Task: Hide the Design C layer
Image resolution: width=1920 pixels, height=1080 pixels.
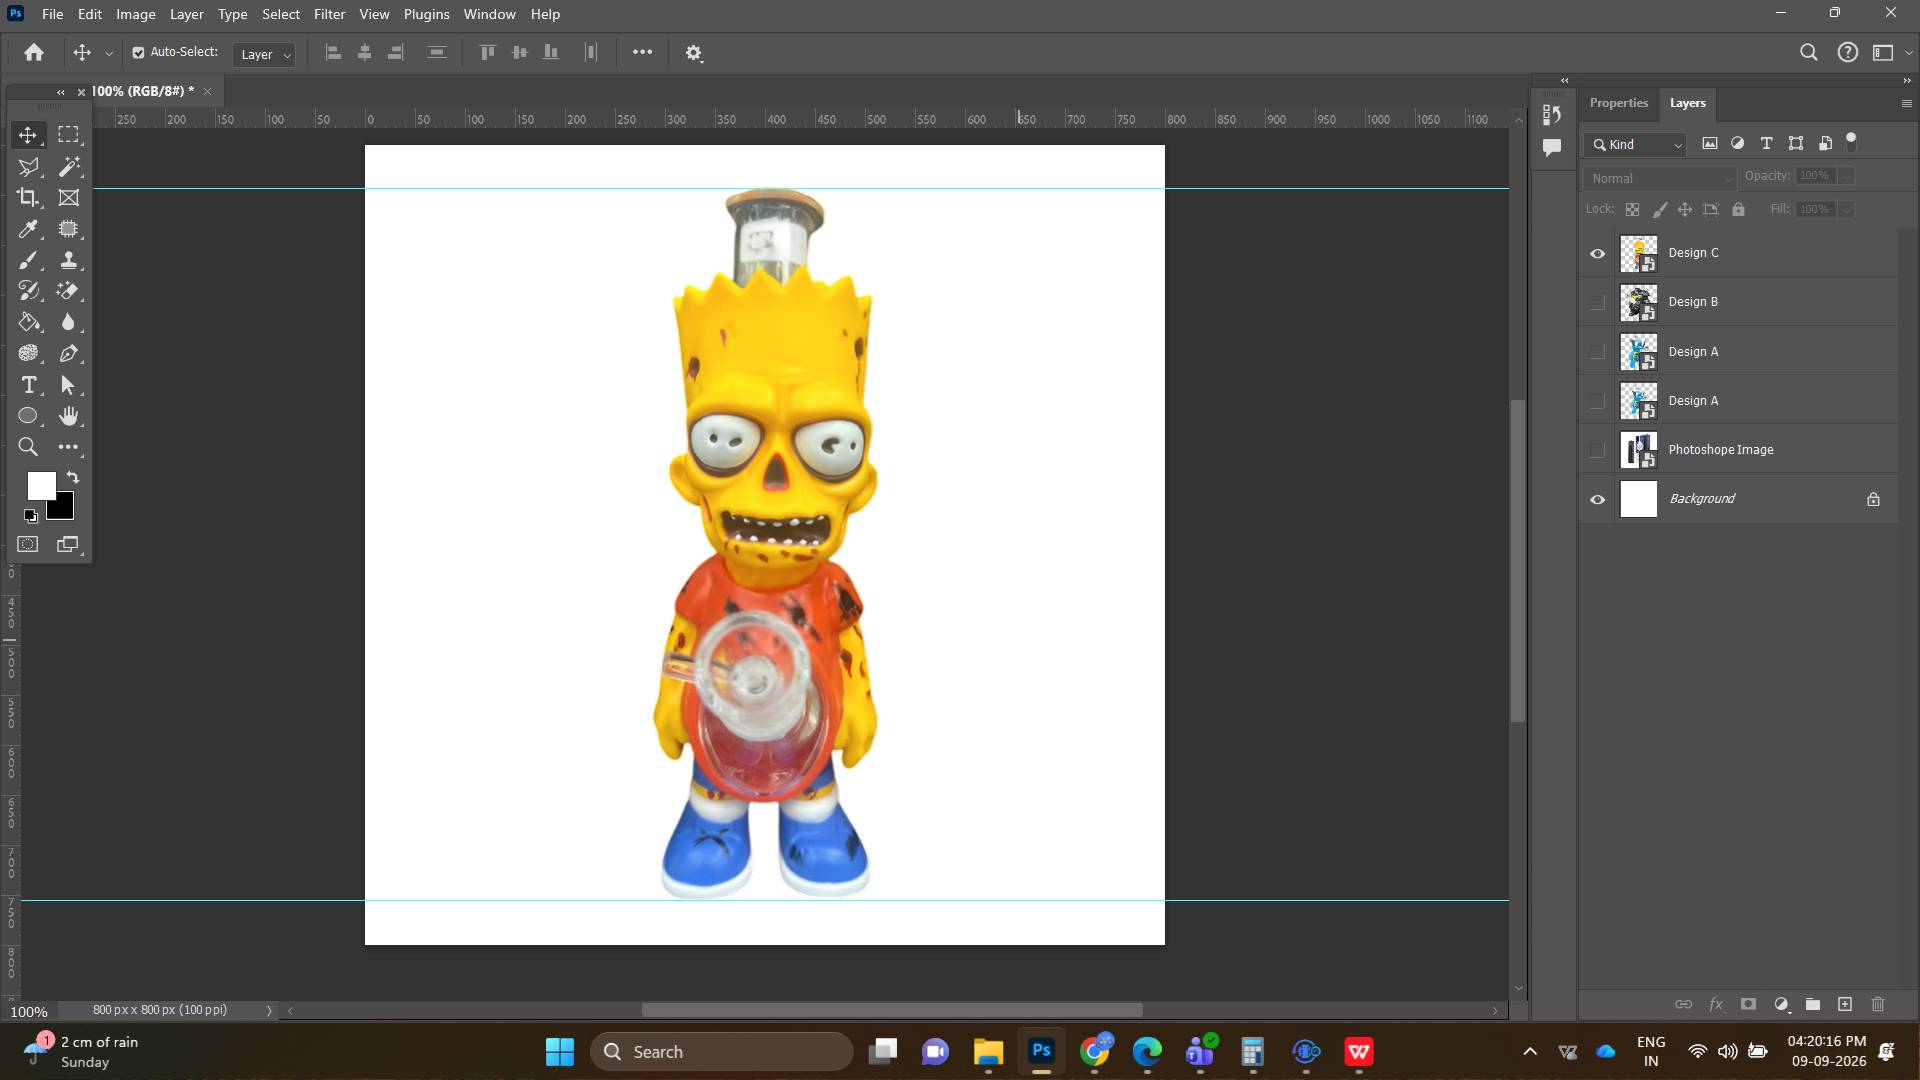Action: [x=1597, y=253]
